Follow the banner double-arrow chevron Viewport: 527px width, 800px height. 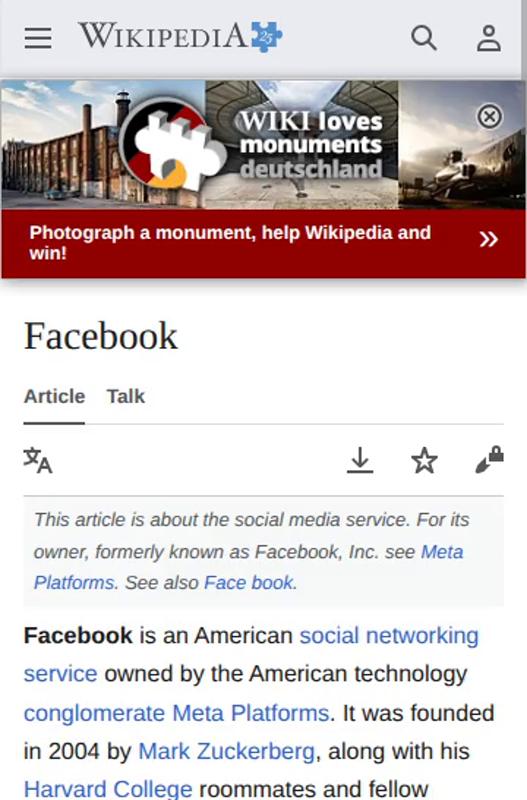tap(488, 239)
